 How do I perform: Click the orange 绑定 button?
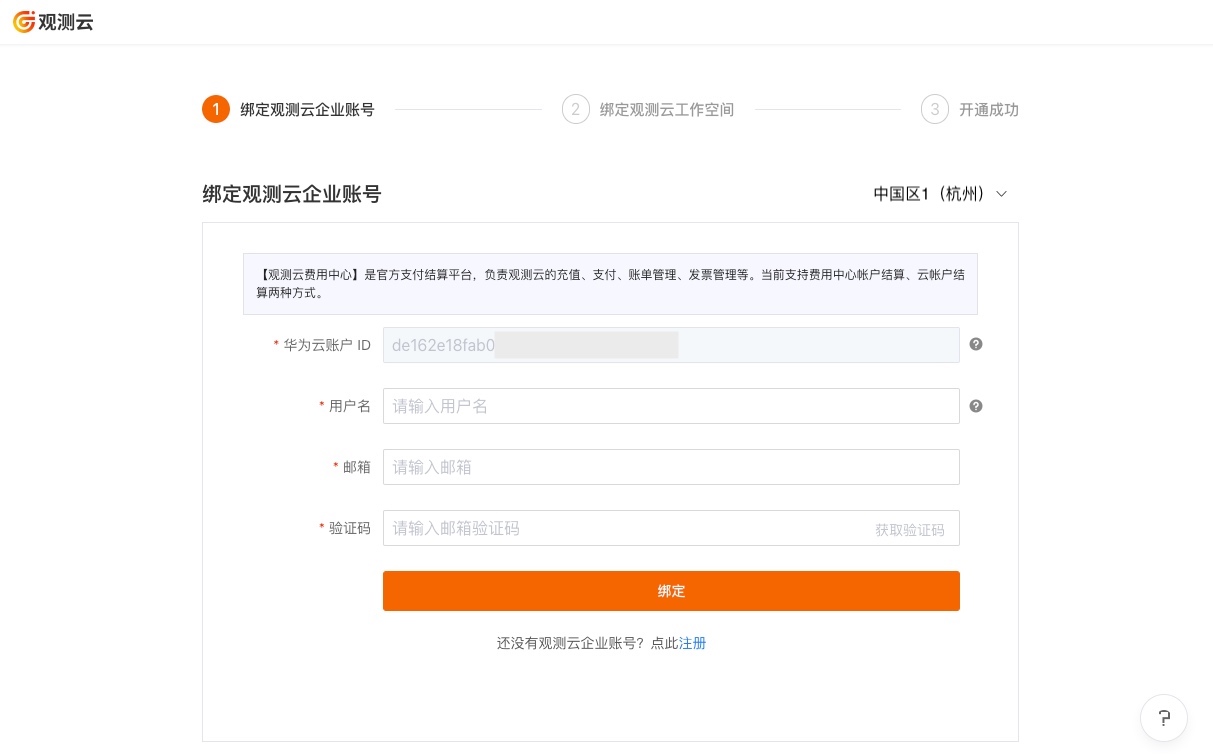click(671, 591)
